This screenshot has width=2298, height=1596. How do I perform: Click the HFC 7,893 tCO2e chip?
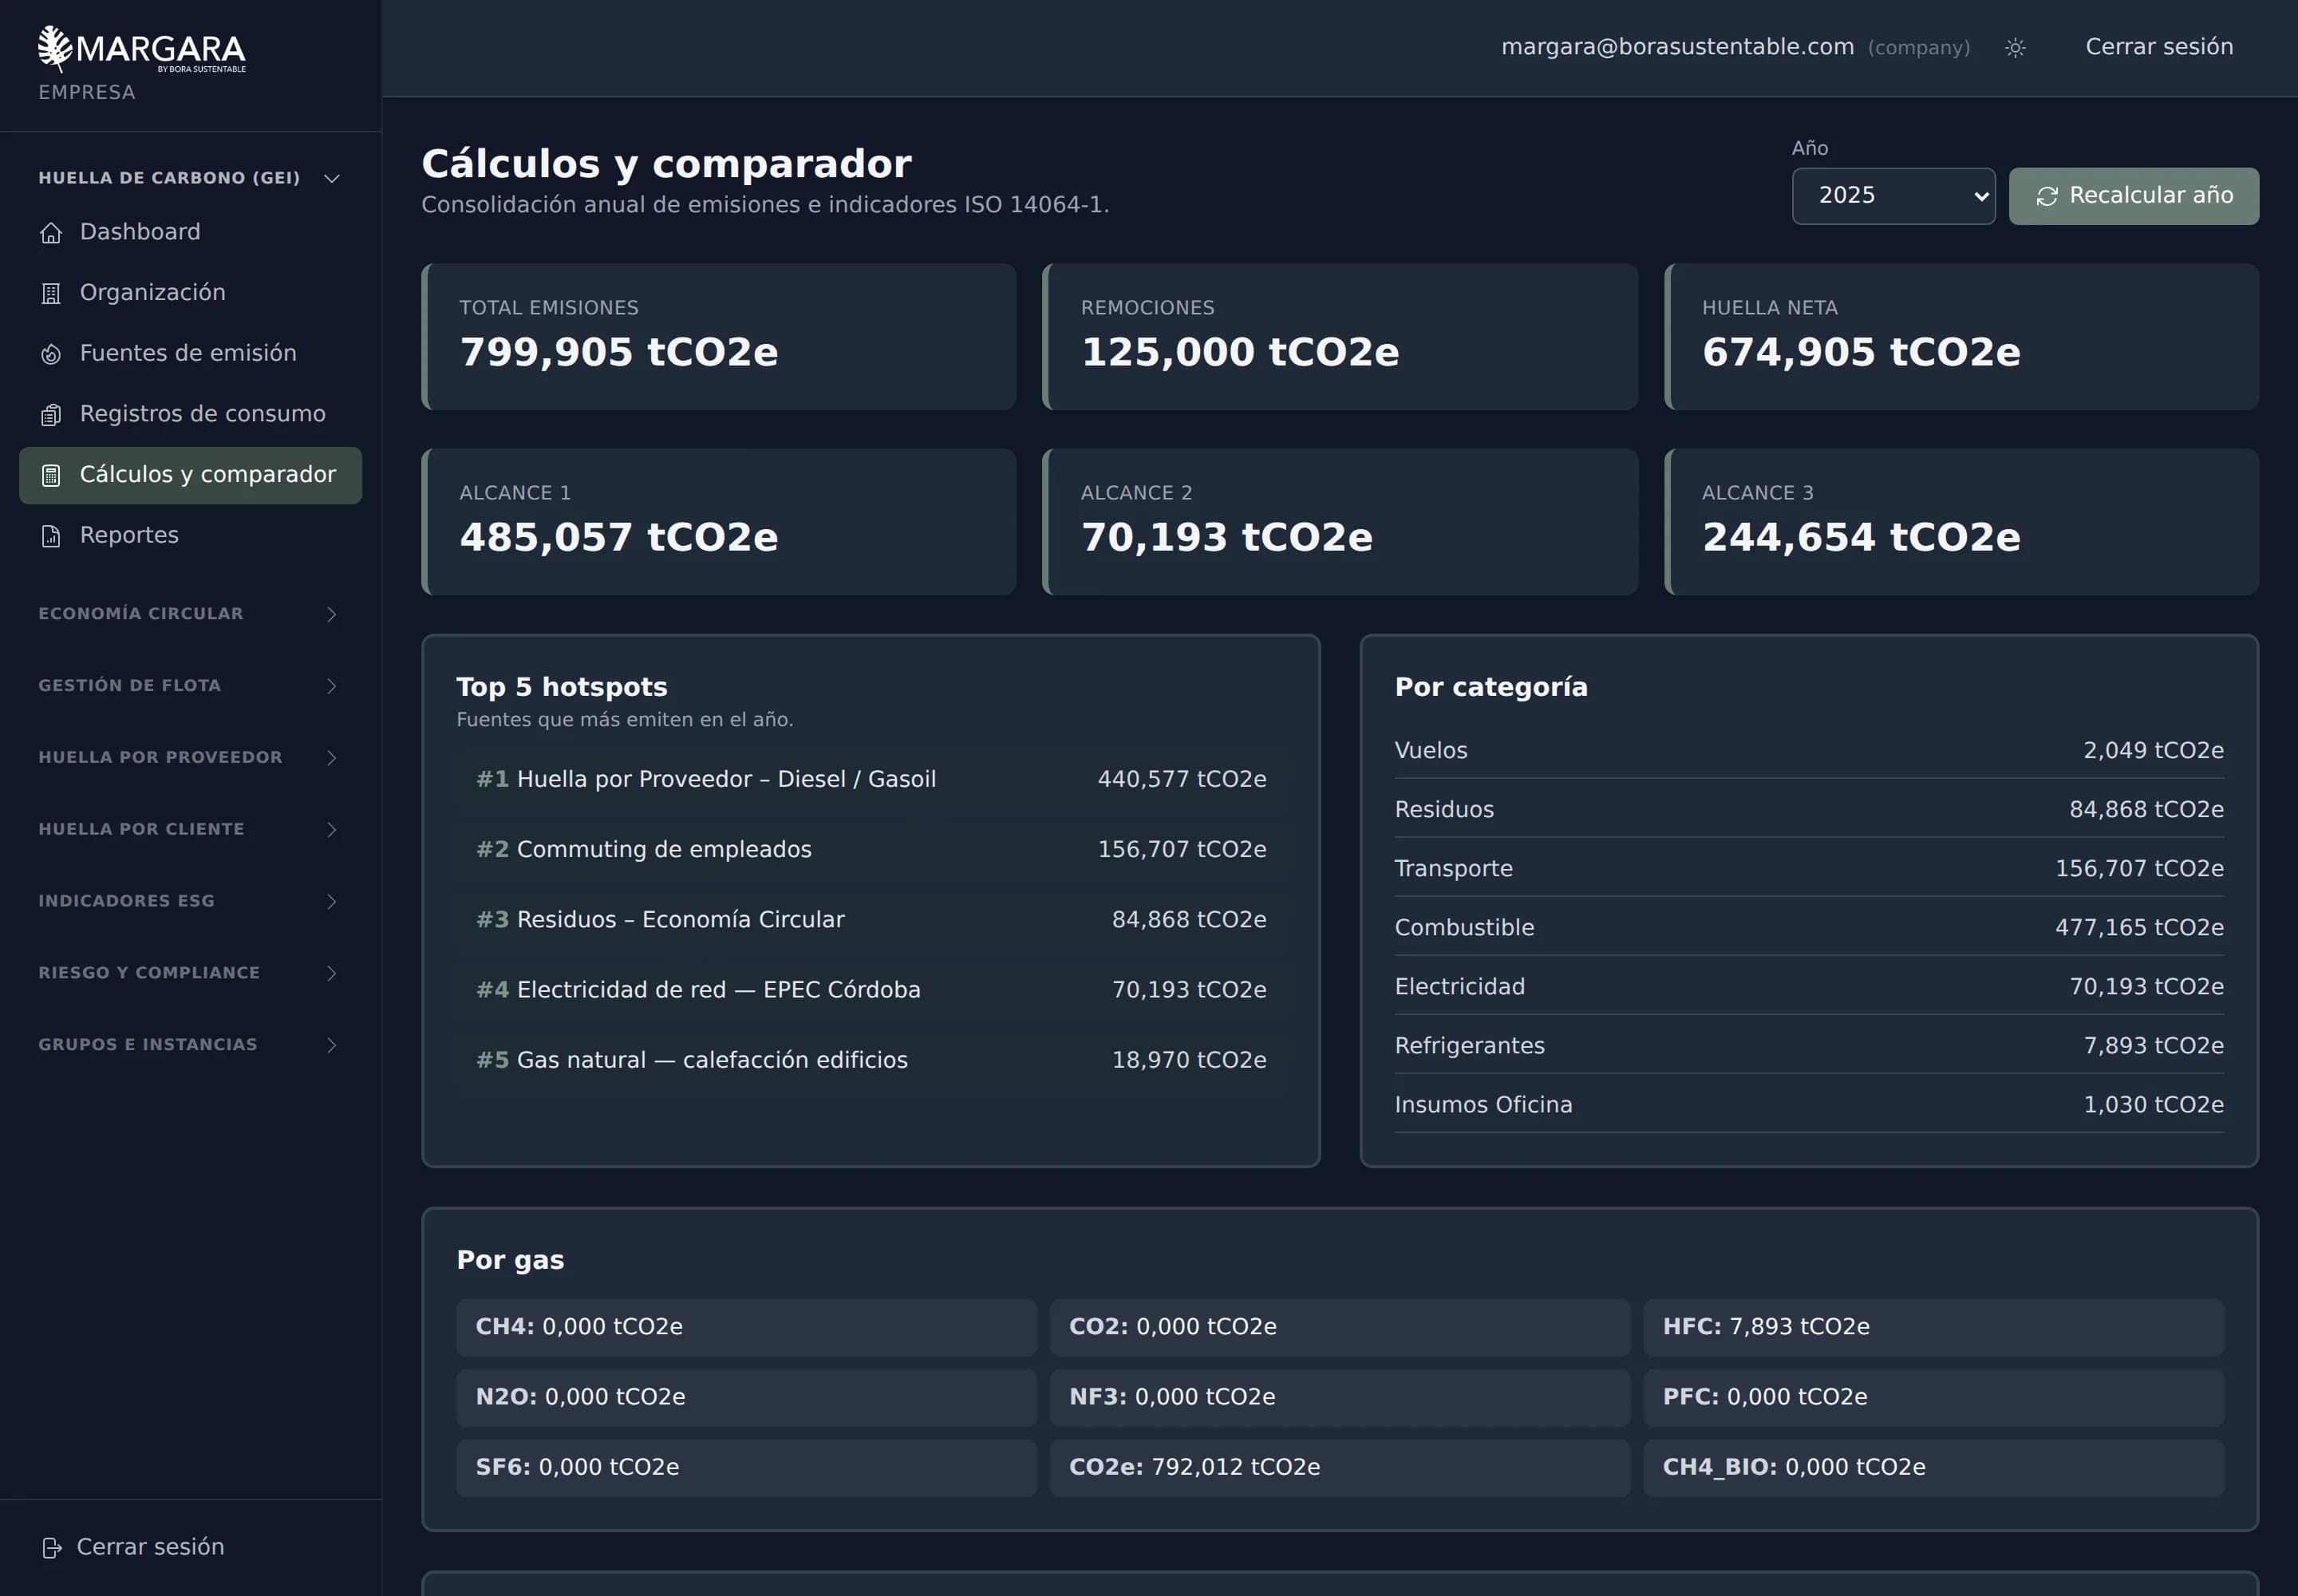[x=1933, y=1327]
